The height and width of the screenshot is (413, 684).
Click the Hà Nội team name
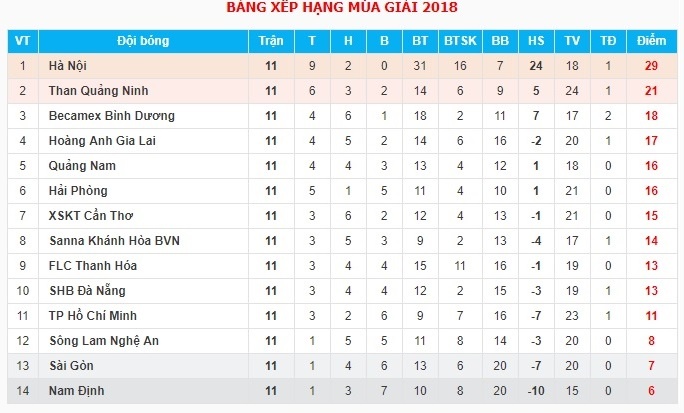tap(68, 66)
